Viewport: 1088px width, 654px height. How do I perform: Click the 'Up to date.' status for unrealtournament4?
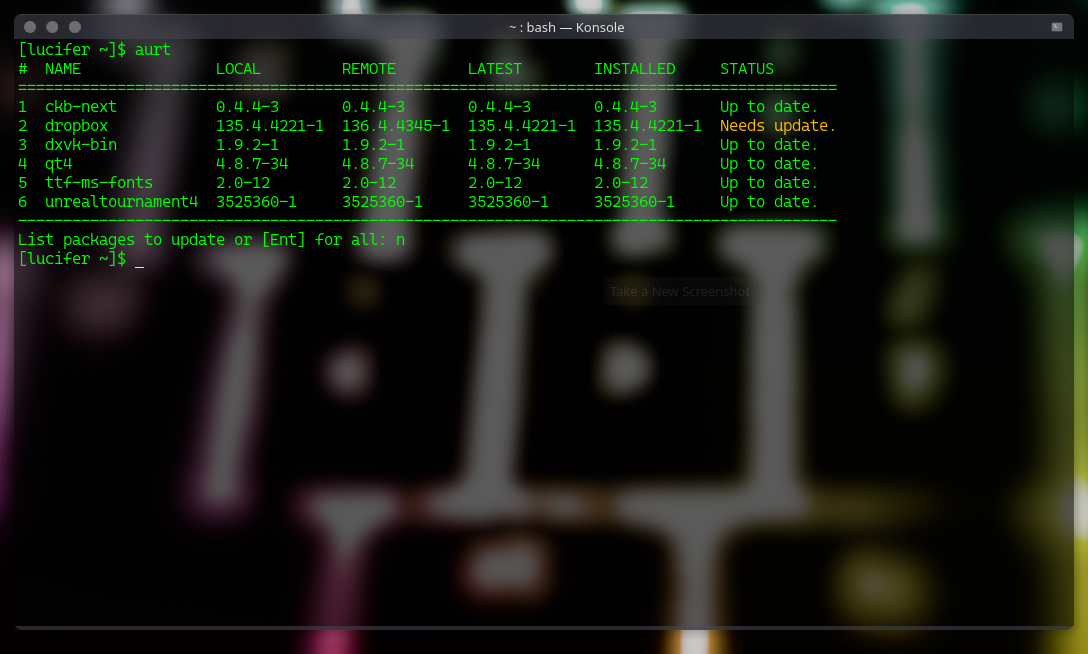pos(769,202)
